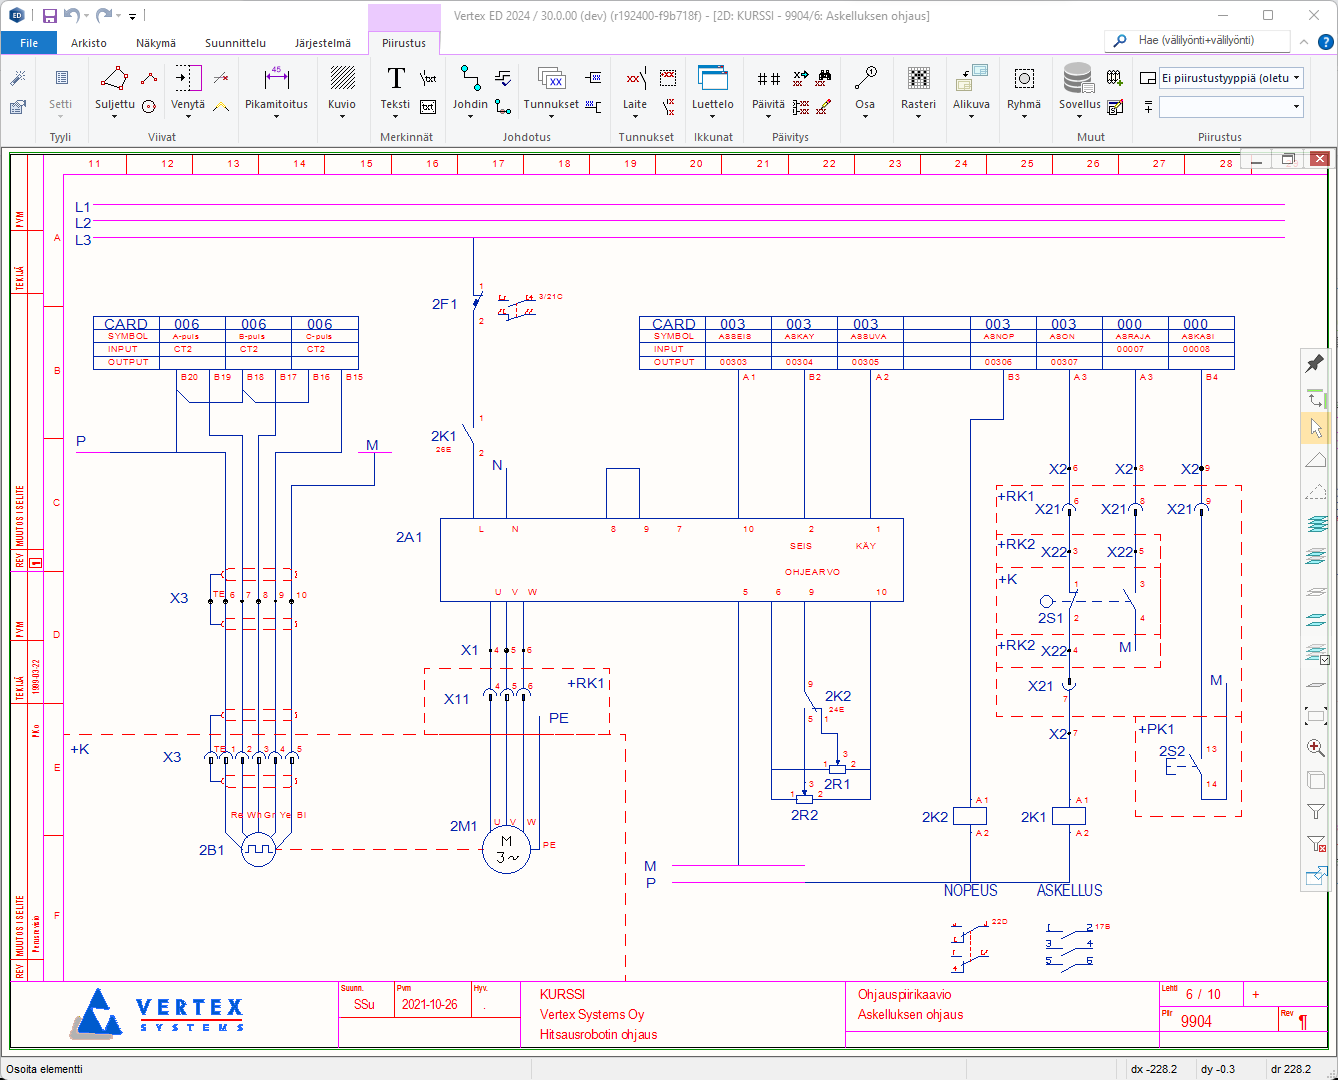Select the Pikamitoitus dimension tool

pos(276,79)
